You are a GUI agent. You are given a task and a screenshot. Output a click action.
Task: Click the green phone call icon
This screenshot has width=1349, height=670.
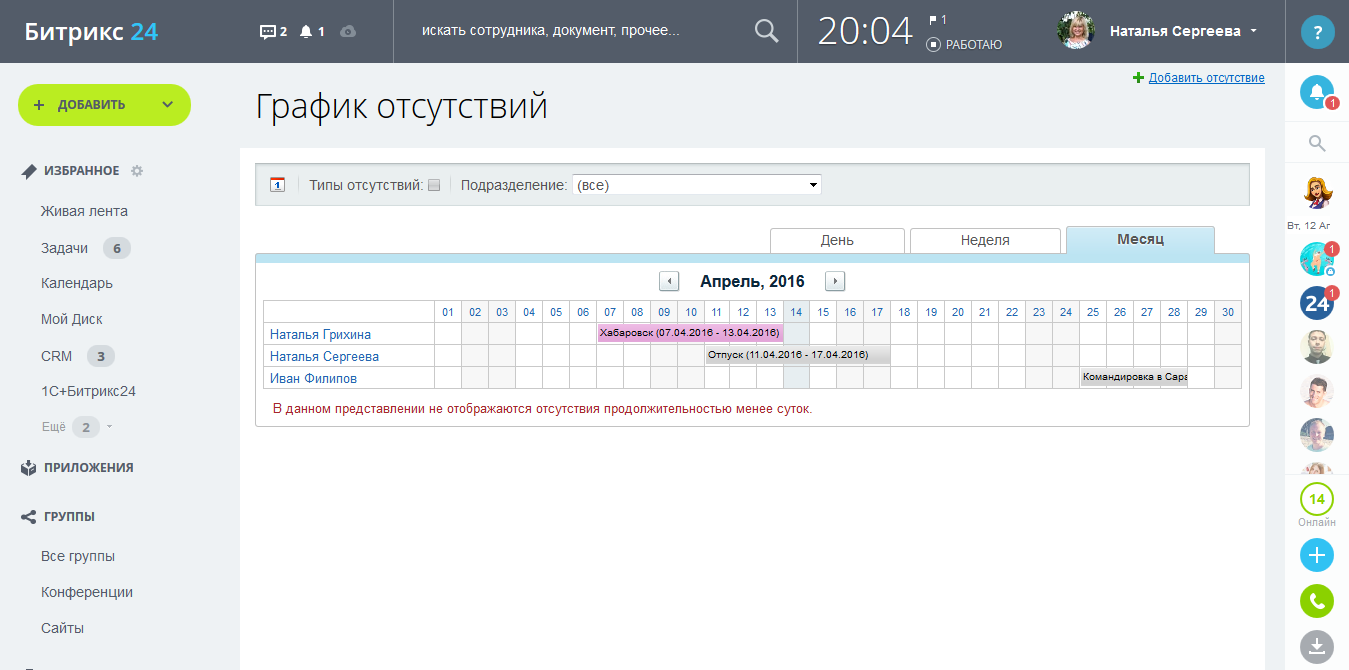(1317, 601)
